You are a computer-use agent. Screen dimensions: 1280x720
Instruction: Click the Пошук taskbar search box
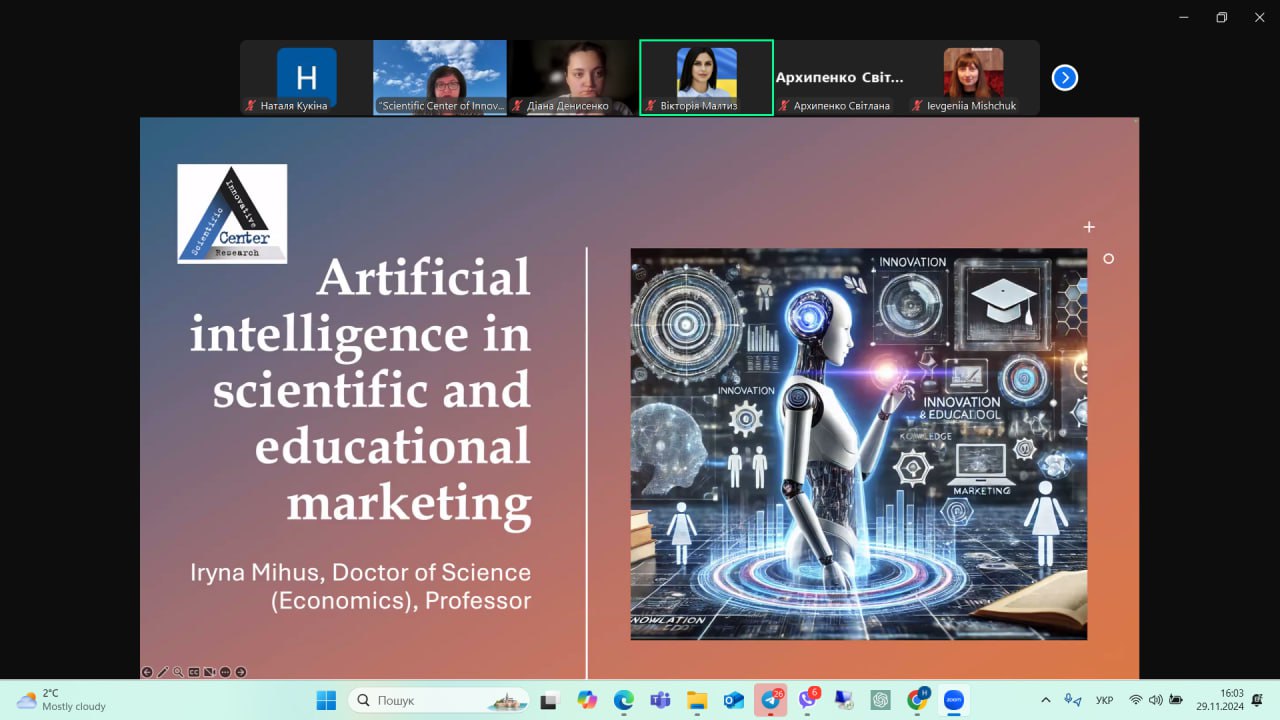439,700
